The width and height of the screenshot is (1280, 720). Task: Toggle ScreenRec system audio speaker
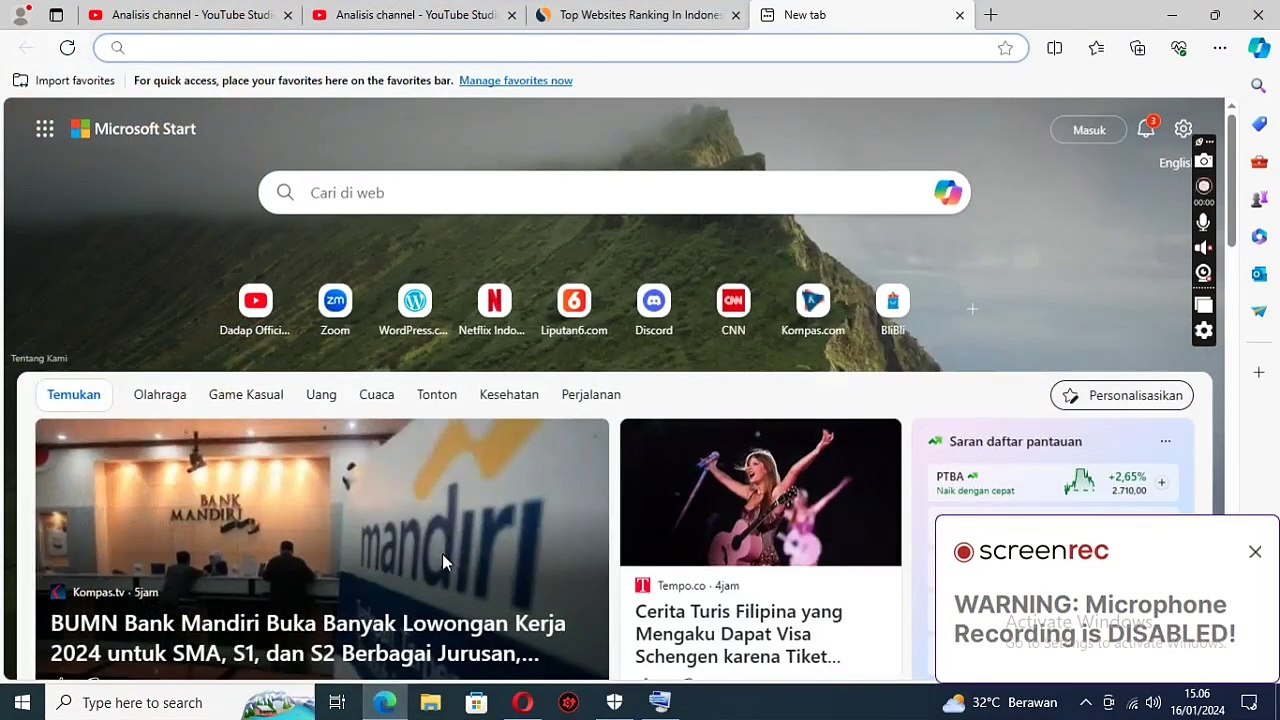point(1204,247)
